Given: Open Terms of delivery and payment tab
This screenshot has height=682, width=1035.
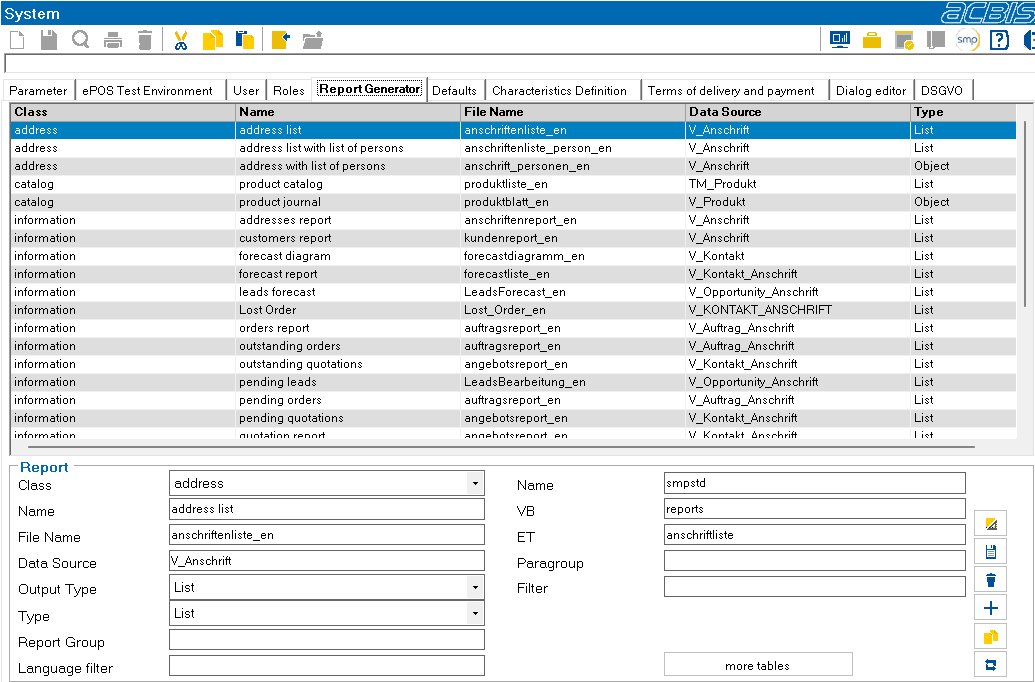Looking at the screenshot, I should click(x=731, y=90).
